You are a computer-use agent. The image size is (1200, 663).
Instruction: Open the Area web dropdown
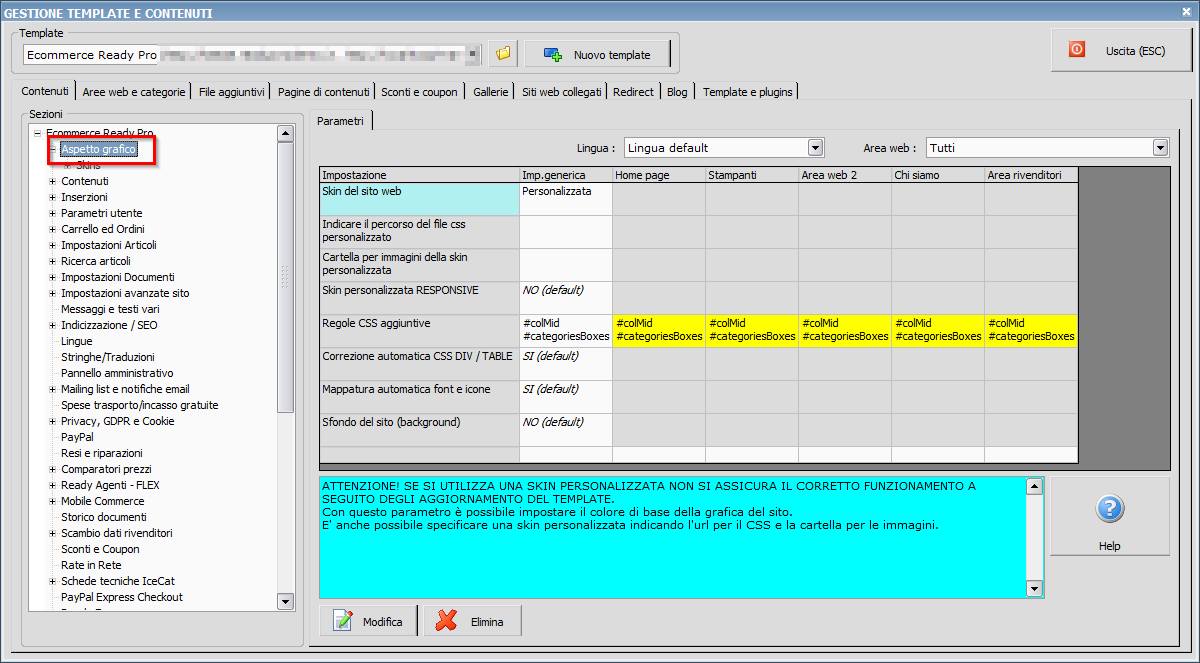tap(1160, 148)
